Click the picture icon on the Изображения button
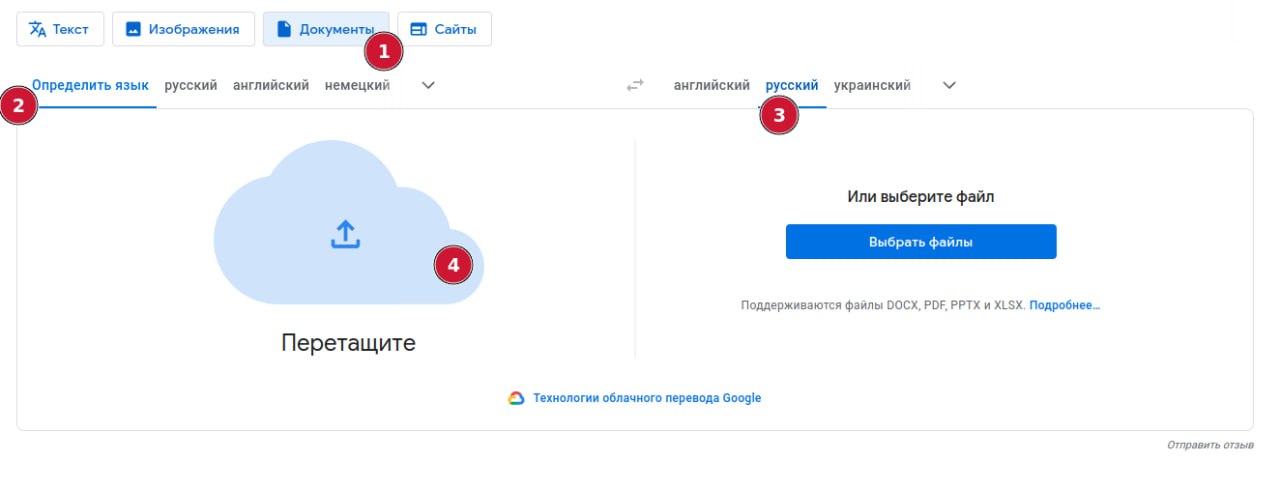This screenshot has height=490, width=1280. pos(133,29)
